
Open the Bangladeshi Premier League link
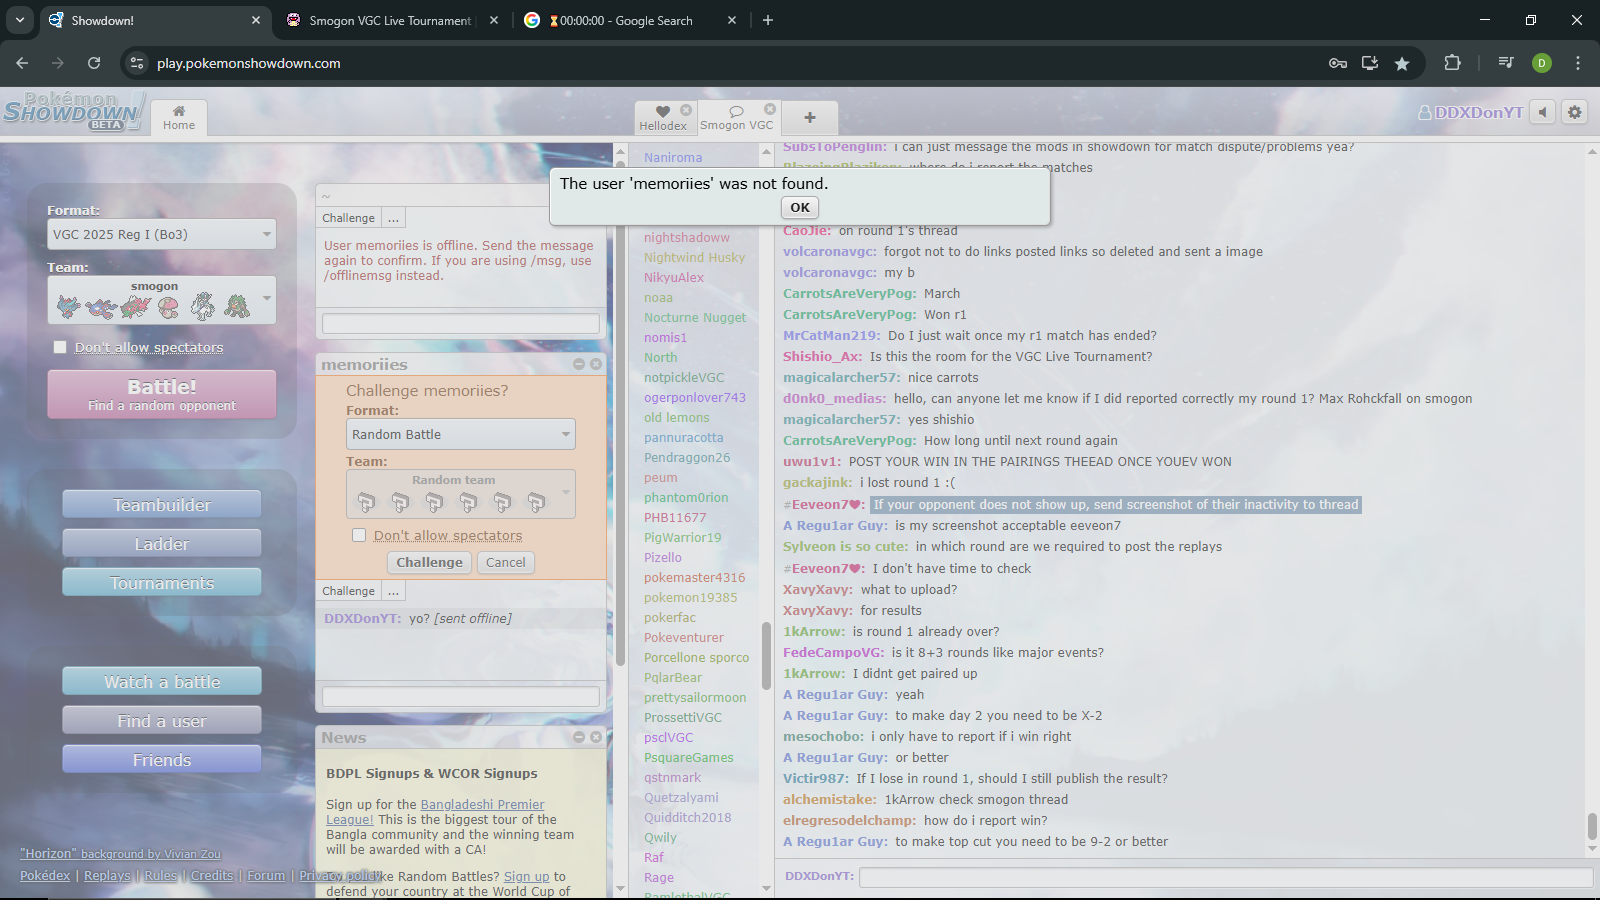click(x=435, y=812)
